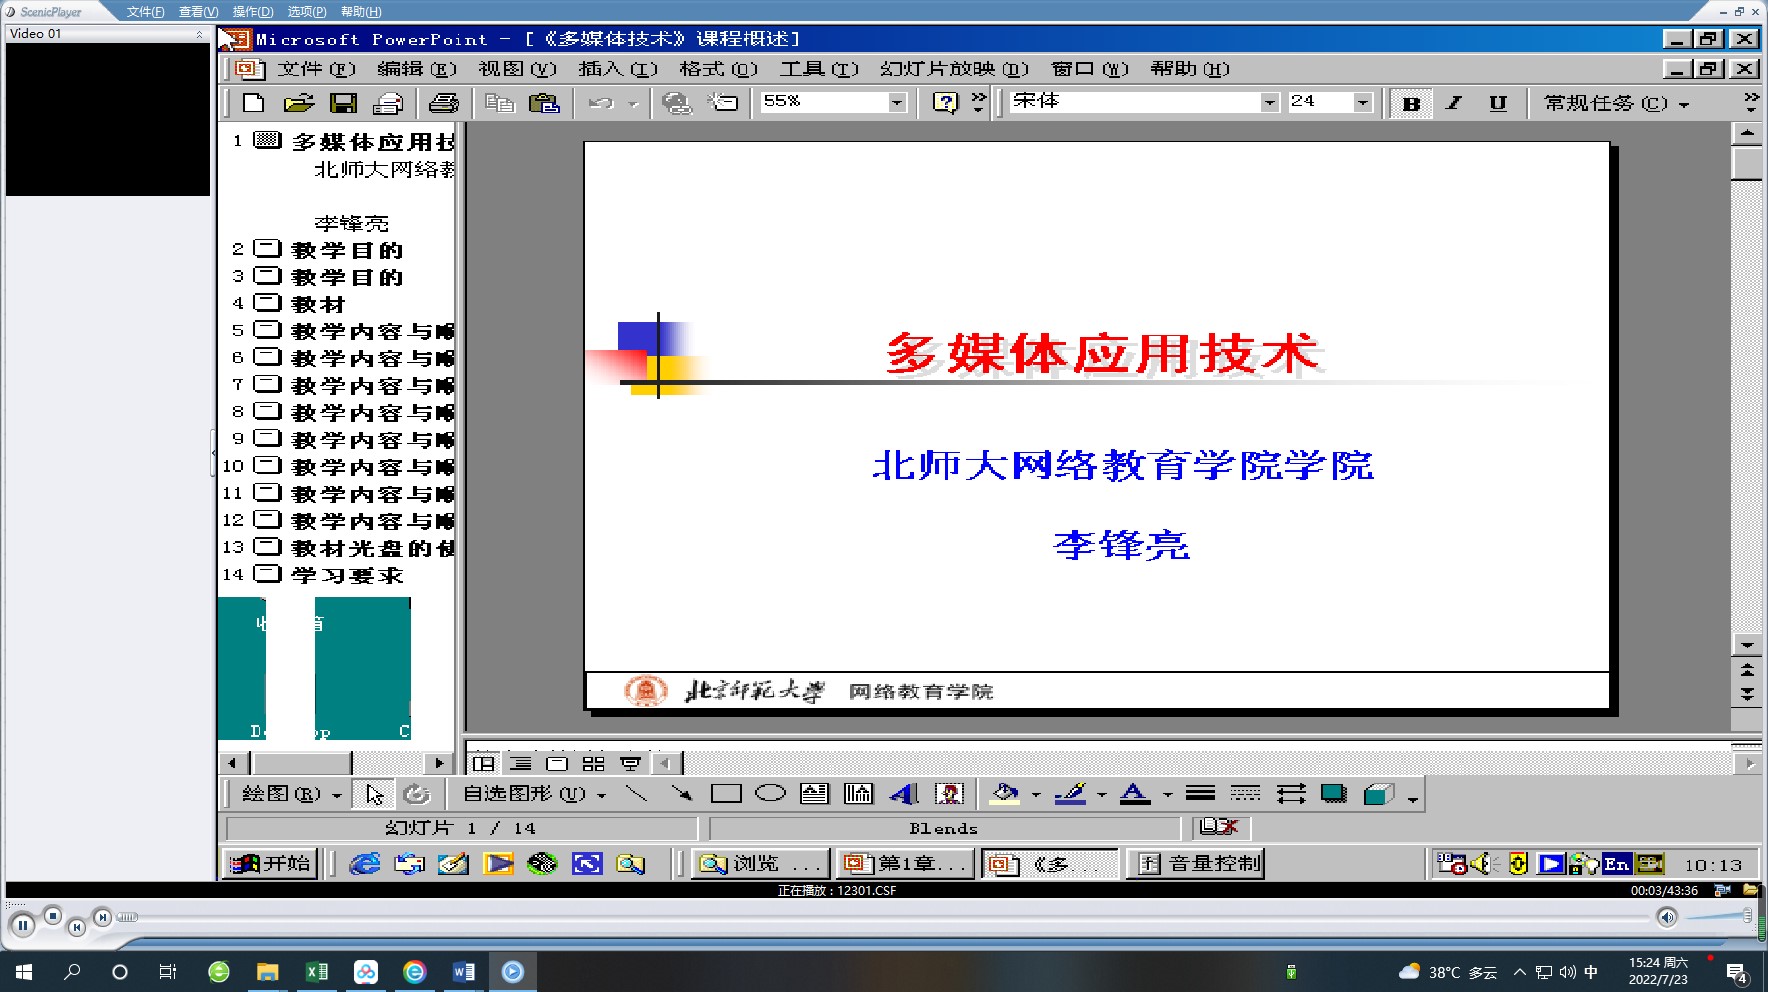
Task: Open the 自选图形 dropdown
Action: click(535, 794)
